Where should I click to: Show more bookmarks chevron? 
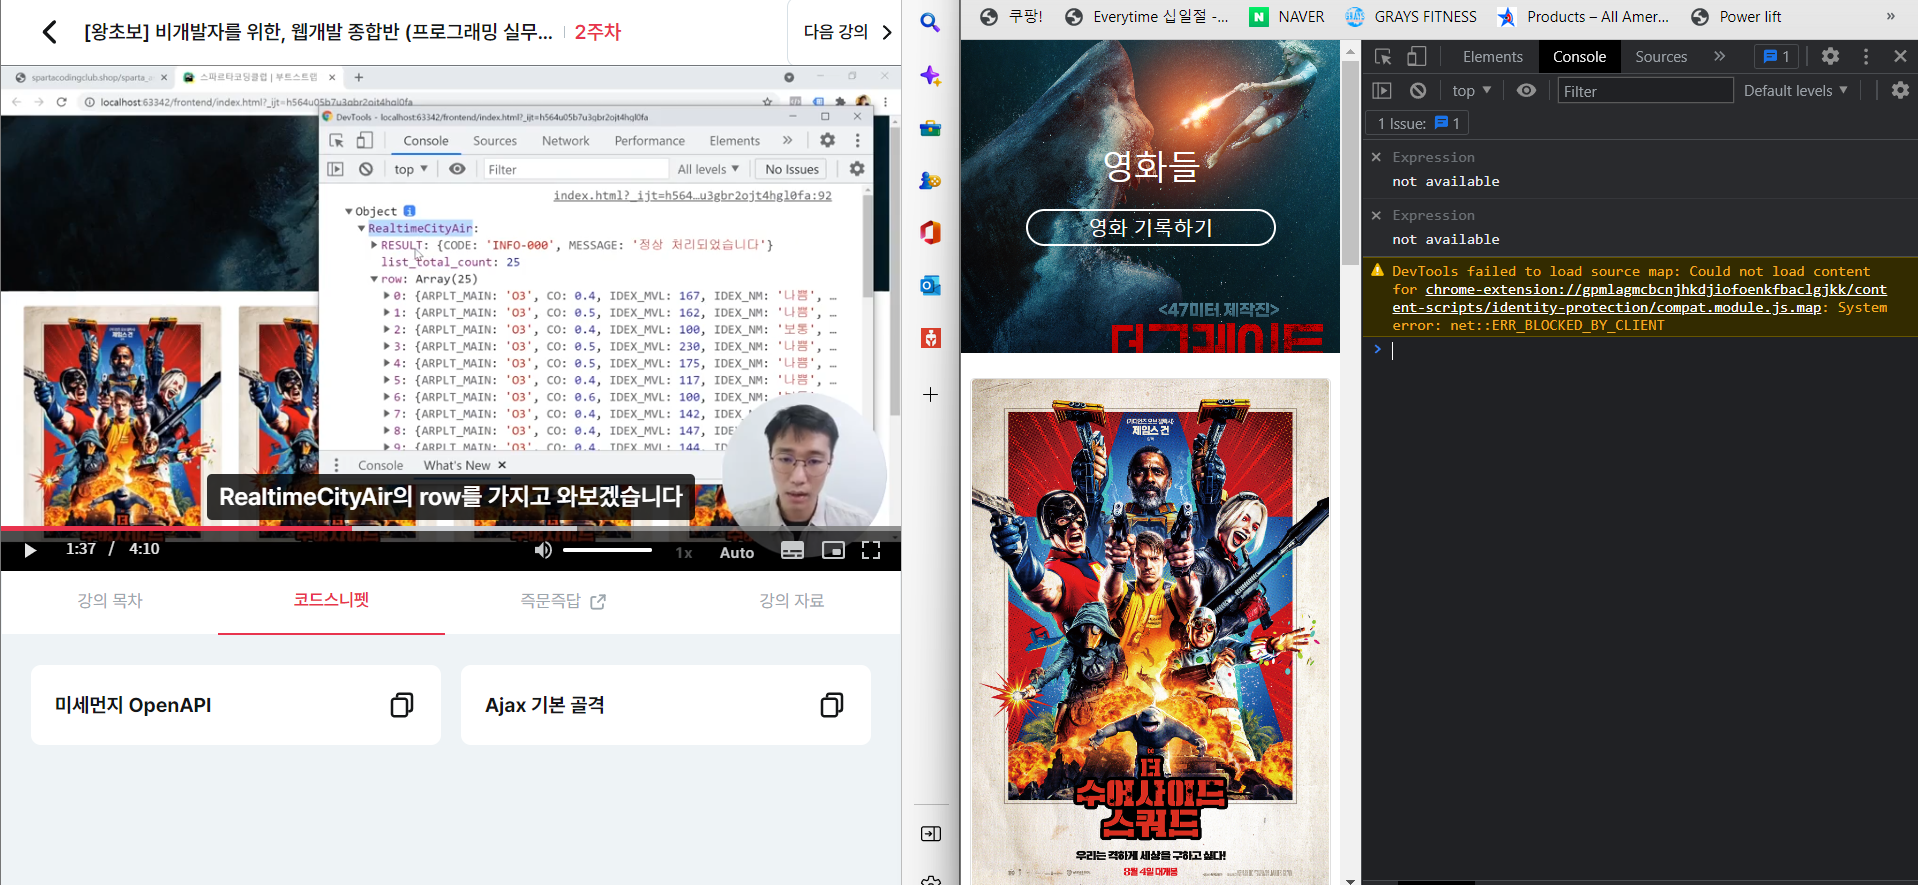1890,17
